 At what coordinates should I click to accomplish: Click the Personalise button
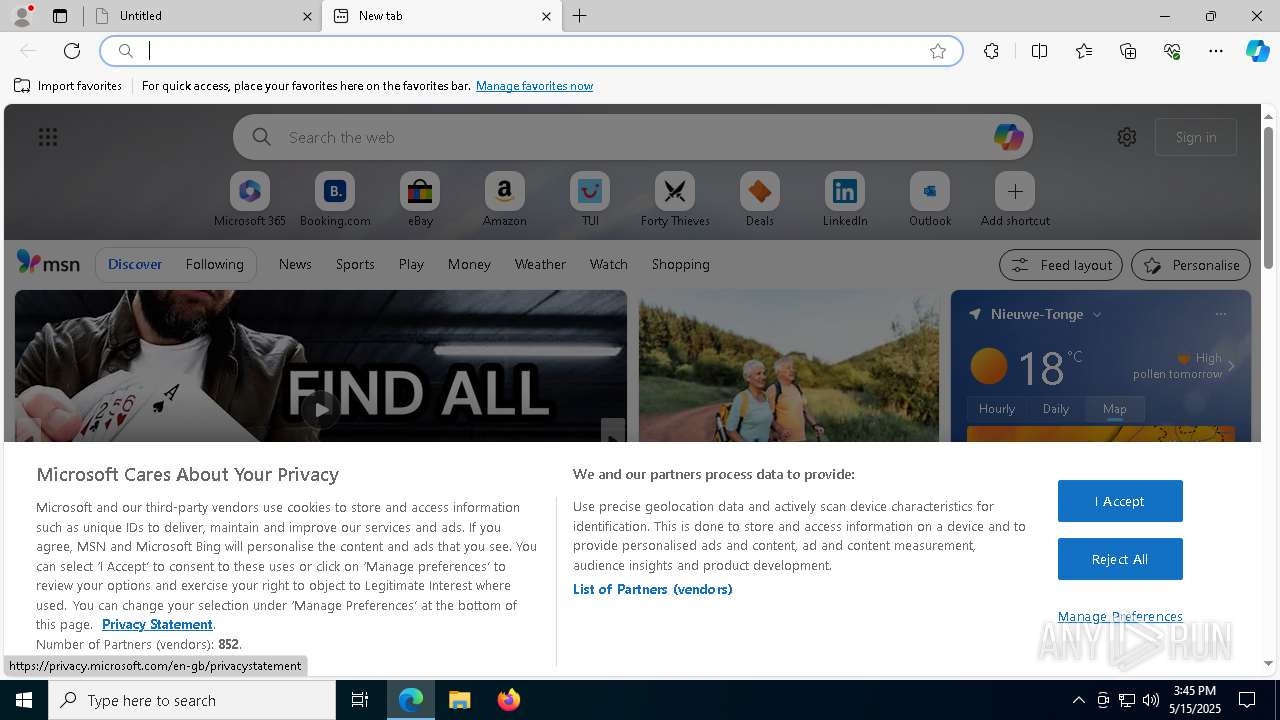pyautogui.click(x=1191, y=265)
